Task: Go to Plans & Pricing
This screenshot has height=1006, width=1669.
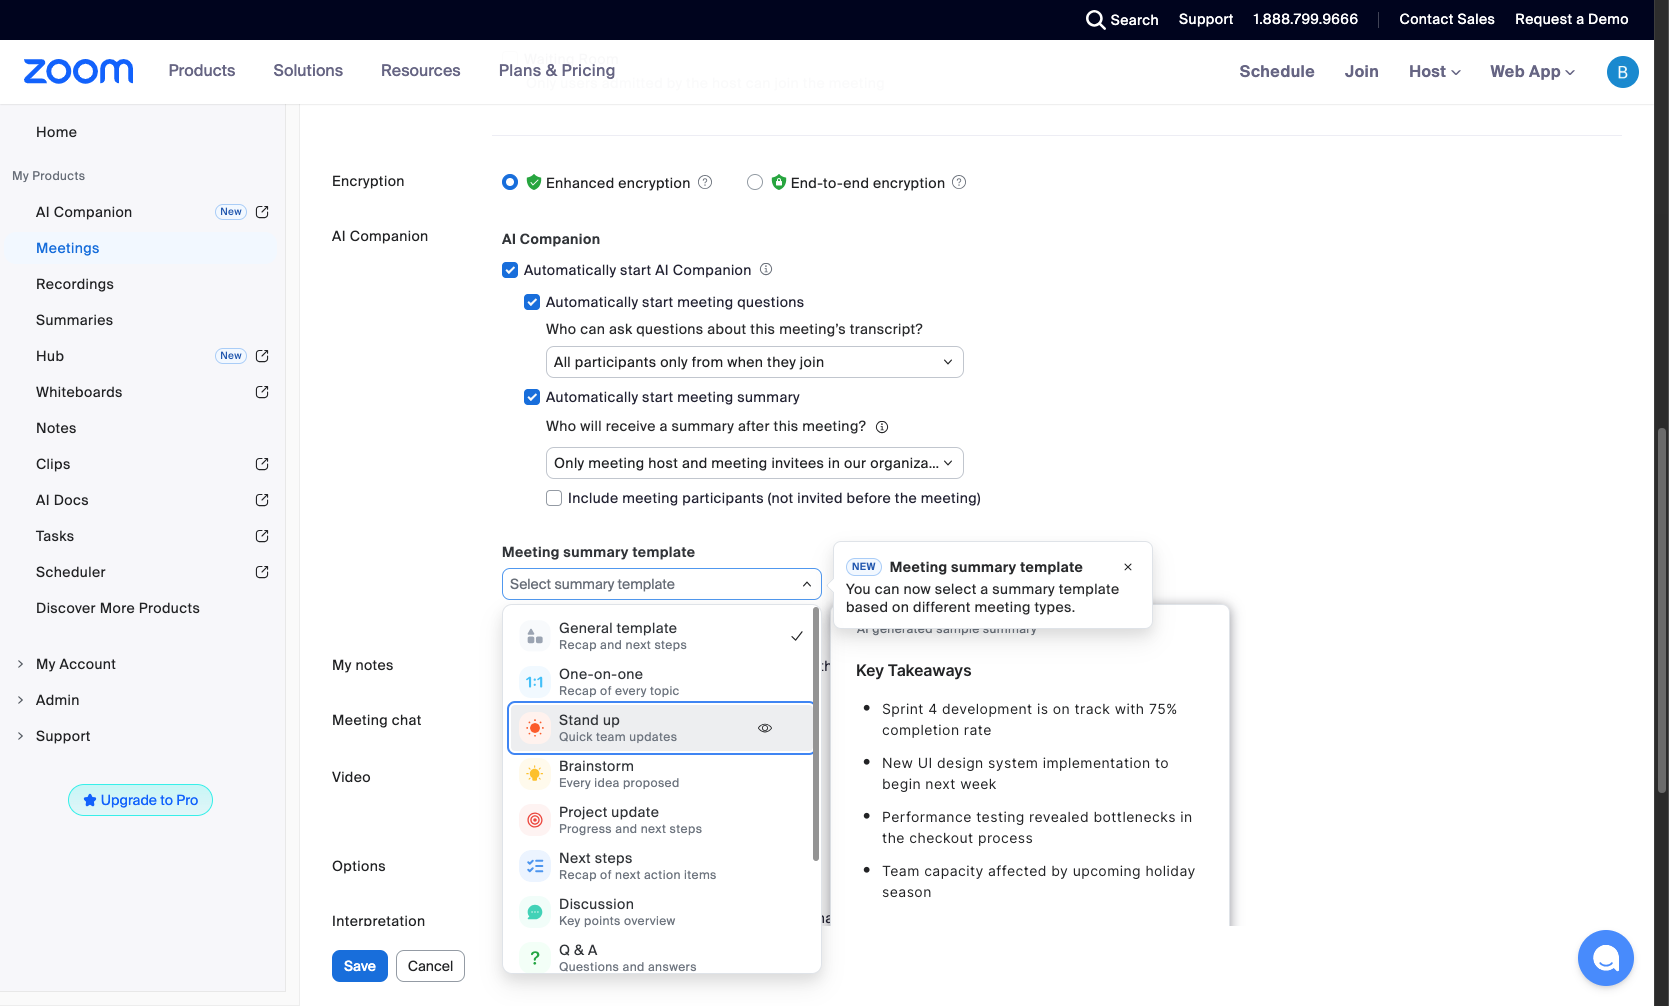Action: coord(557,70)
